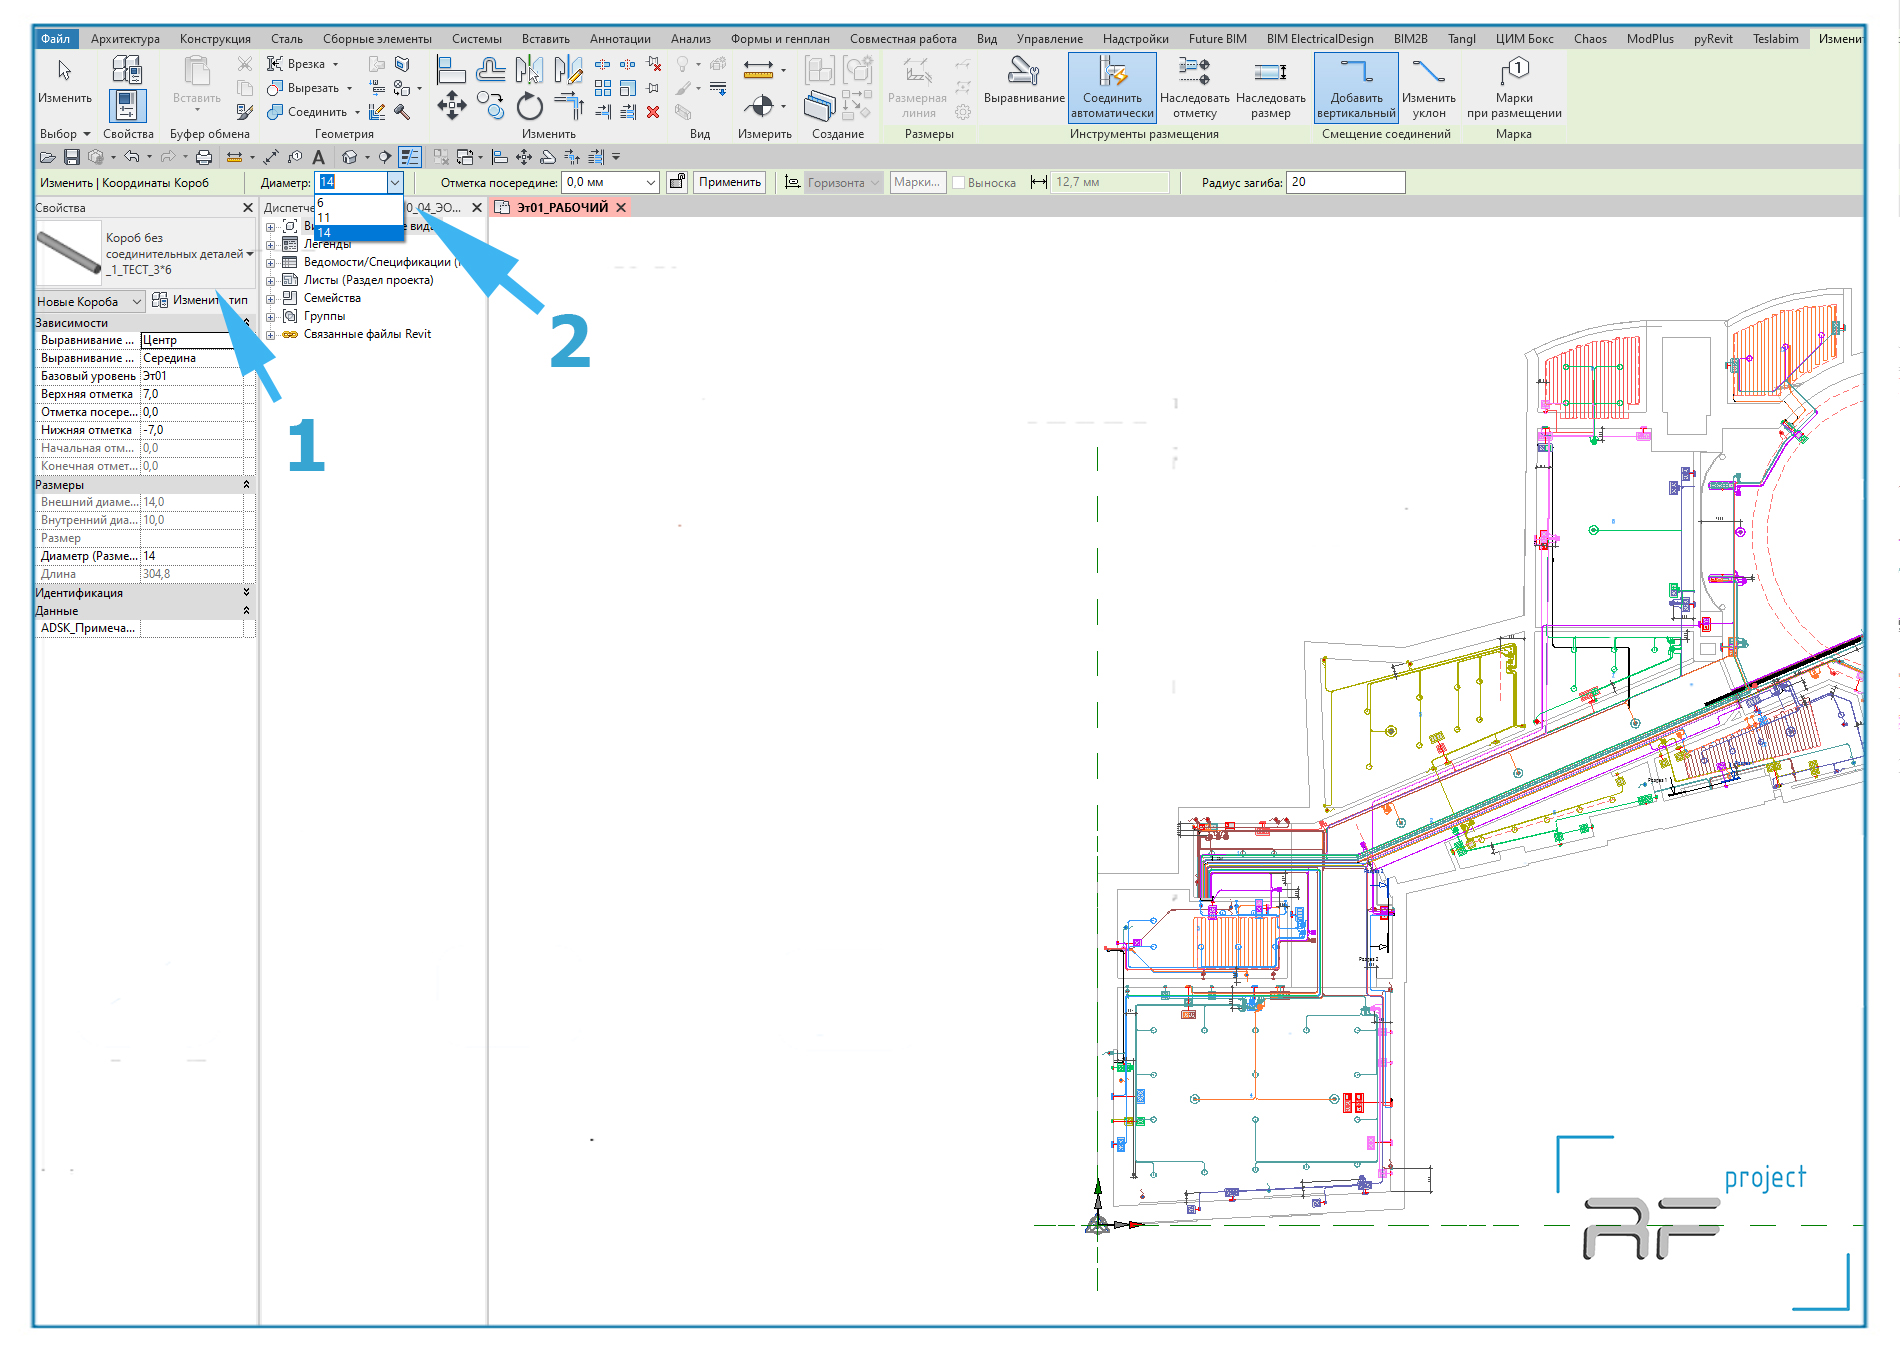This screenshot has height=1350, width=1900.
Task: Toggle the lock icon next to Отметка посередине
Action: point(677,182)
